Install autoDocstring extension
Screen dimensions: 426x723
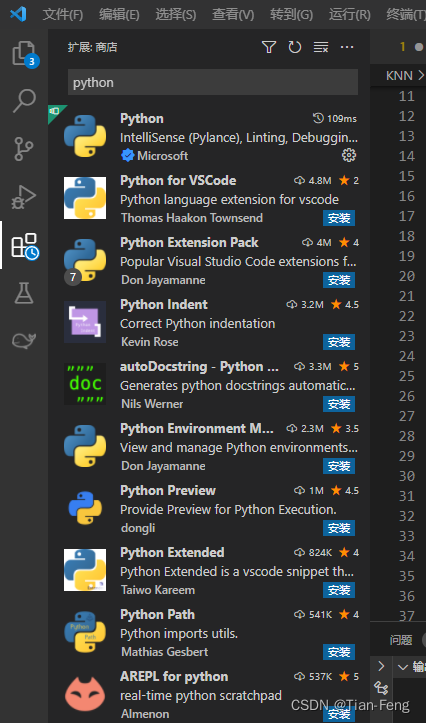click(339, 404)
